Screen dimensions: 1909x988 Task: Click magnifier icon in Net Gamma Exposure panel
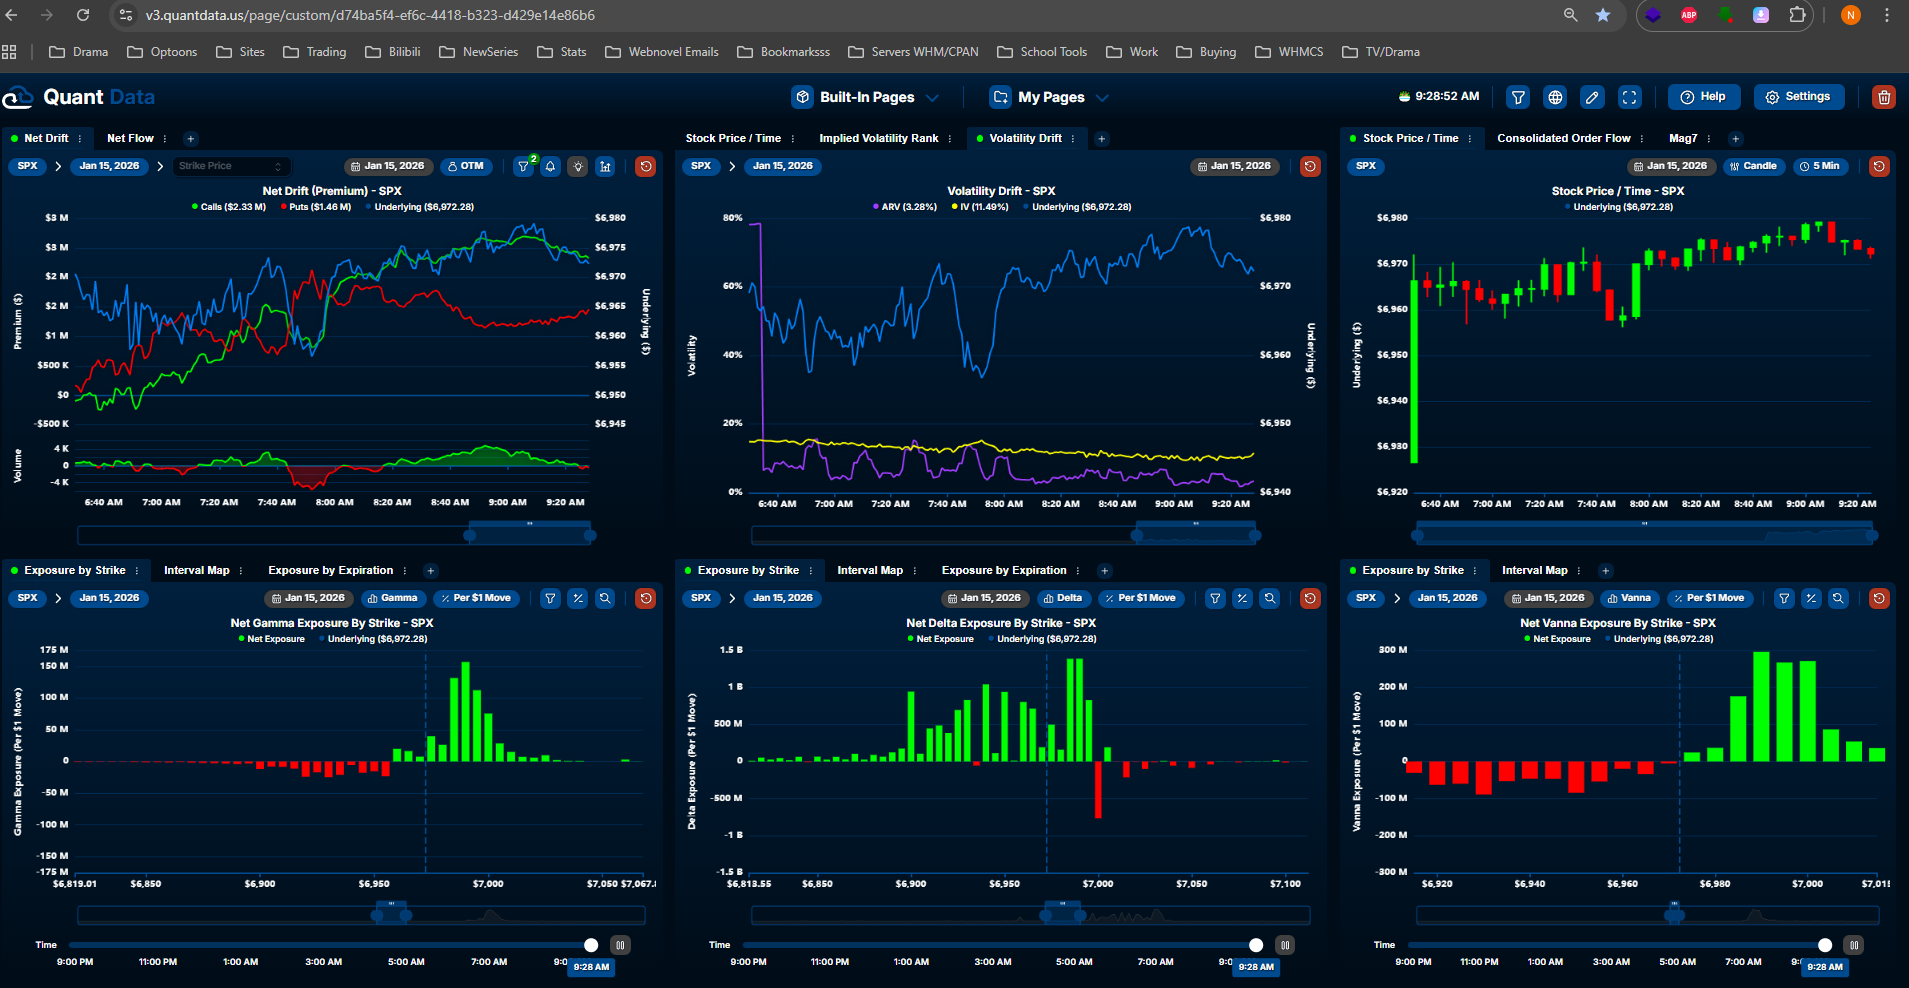pos(605,599)
